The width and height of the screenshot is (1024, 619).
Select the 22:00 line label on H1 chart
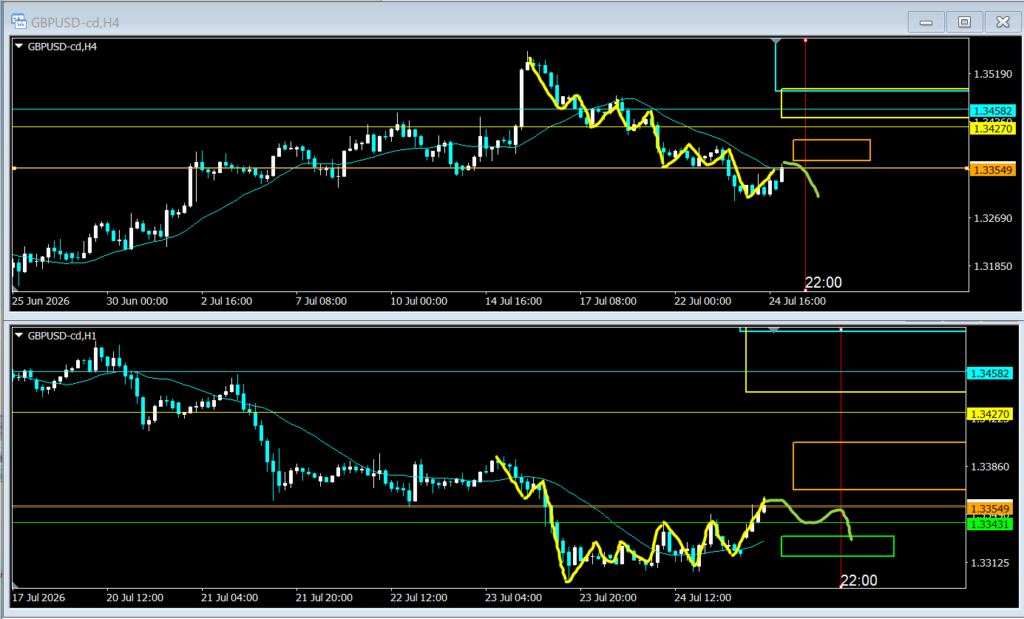click(859, 580)
